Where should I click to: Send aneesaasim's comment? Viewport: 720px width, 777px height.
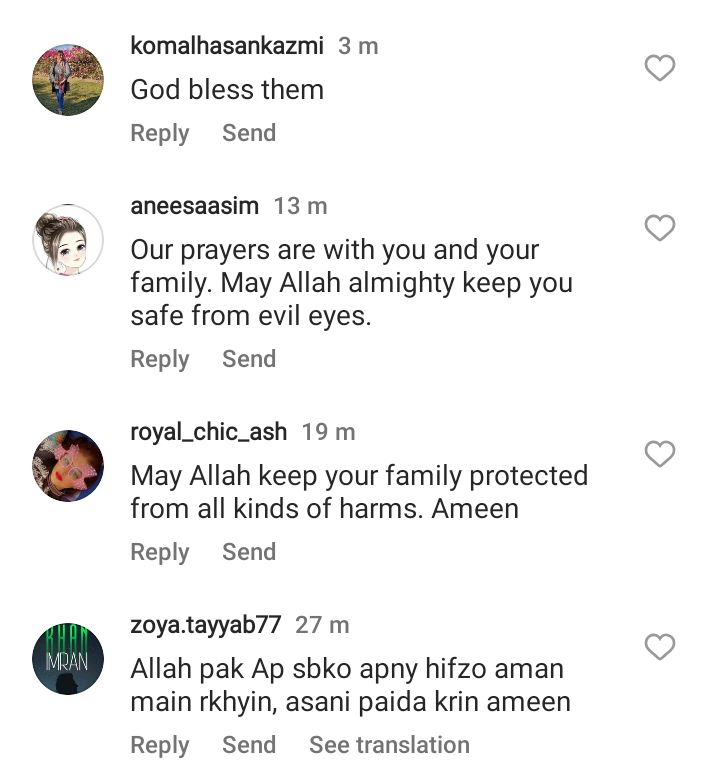[x=249, y=359]
